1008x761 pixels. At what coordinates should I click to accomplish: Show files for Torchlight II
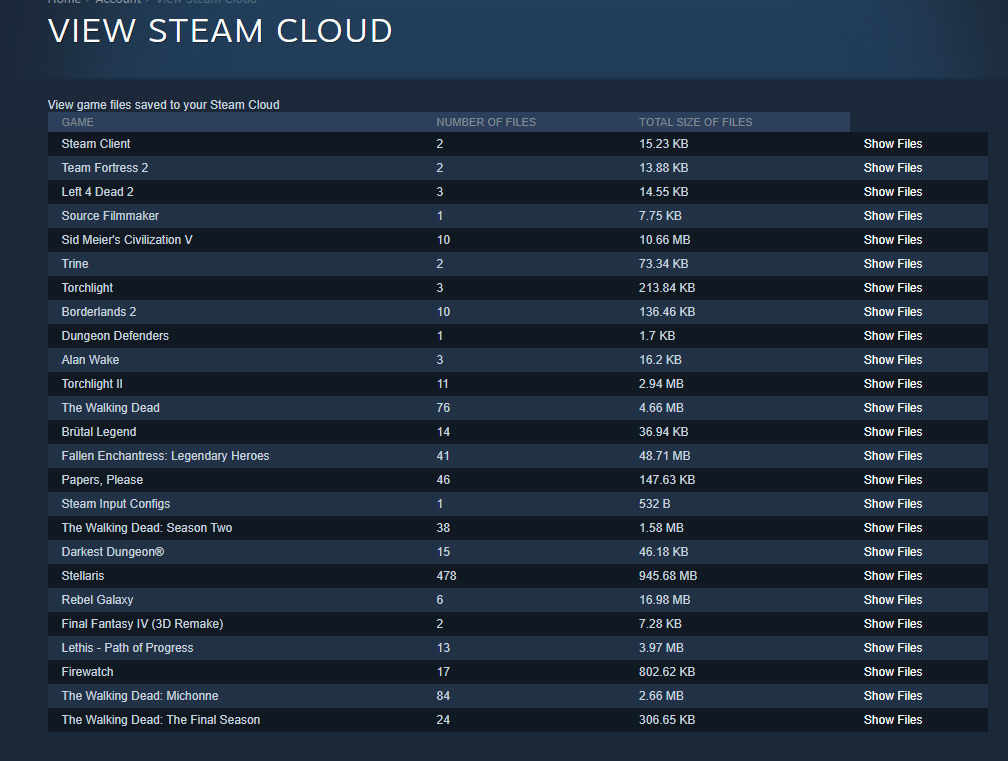tap(892, 384)
